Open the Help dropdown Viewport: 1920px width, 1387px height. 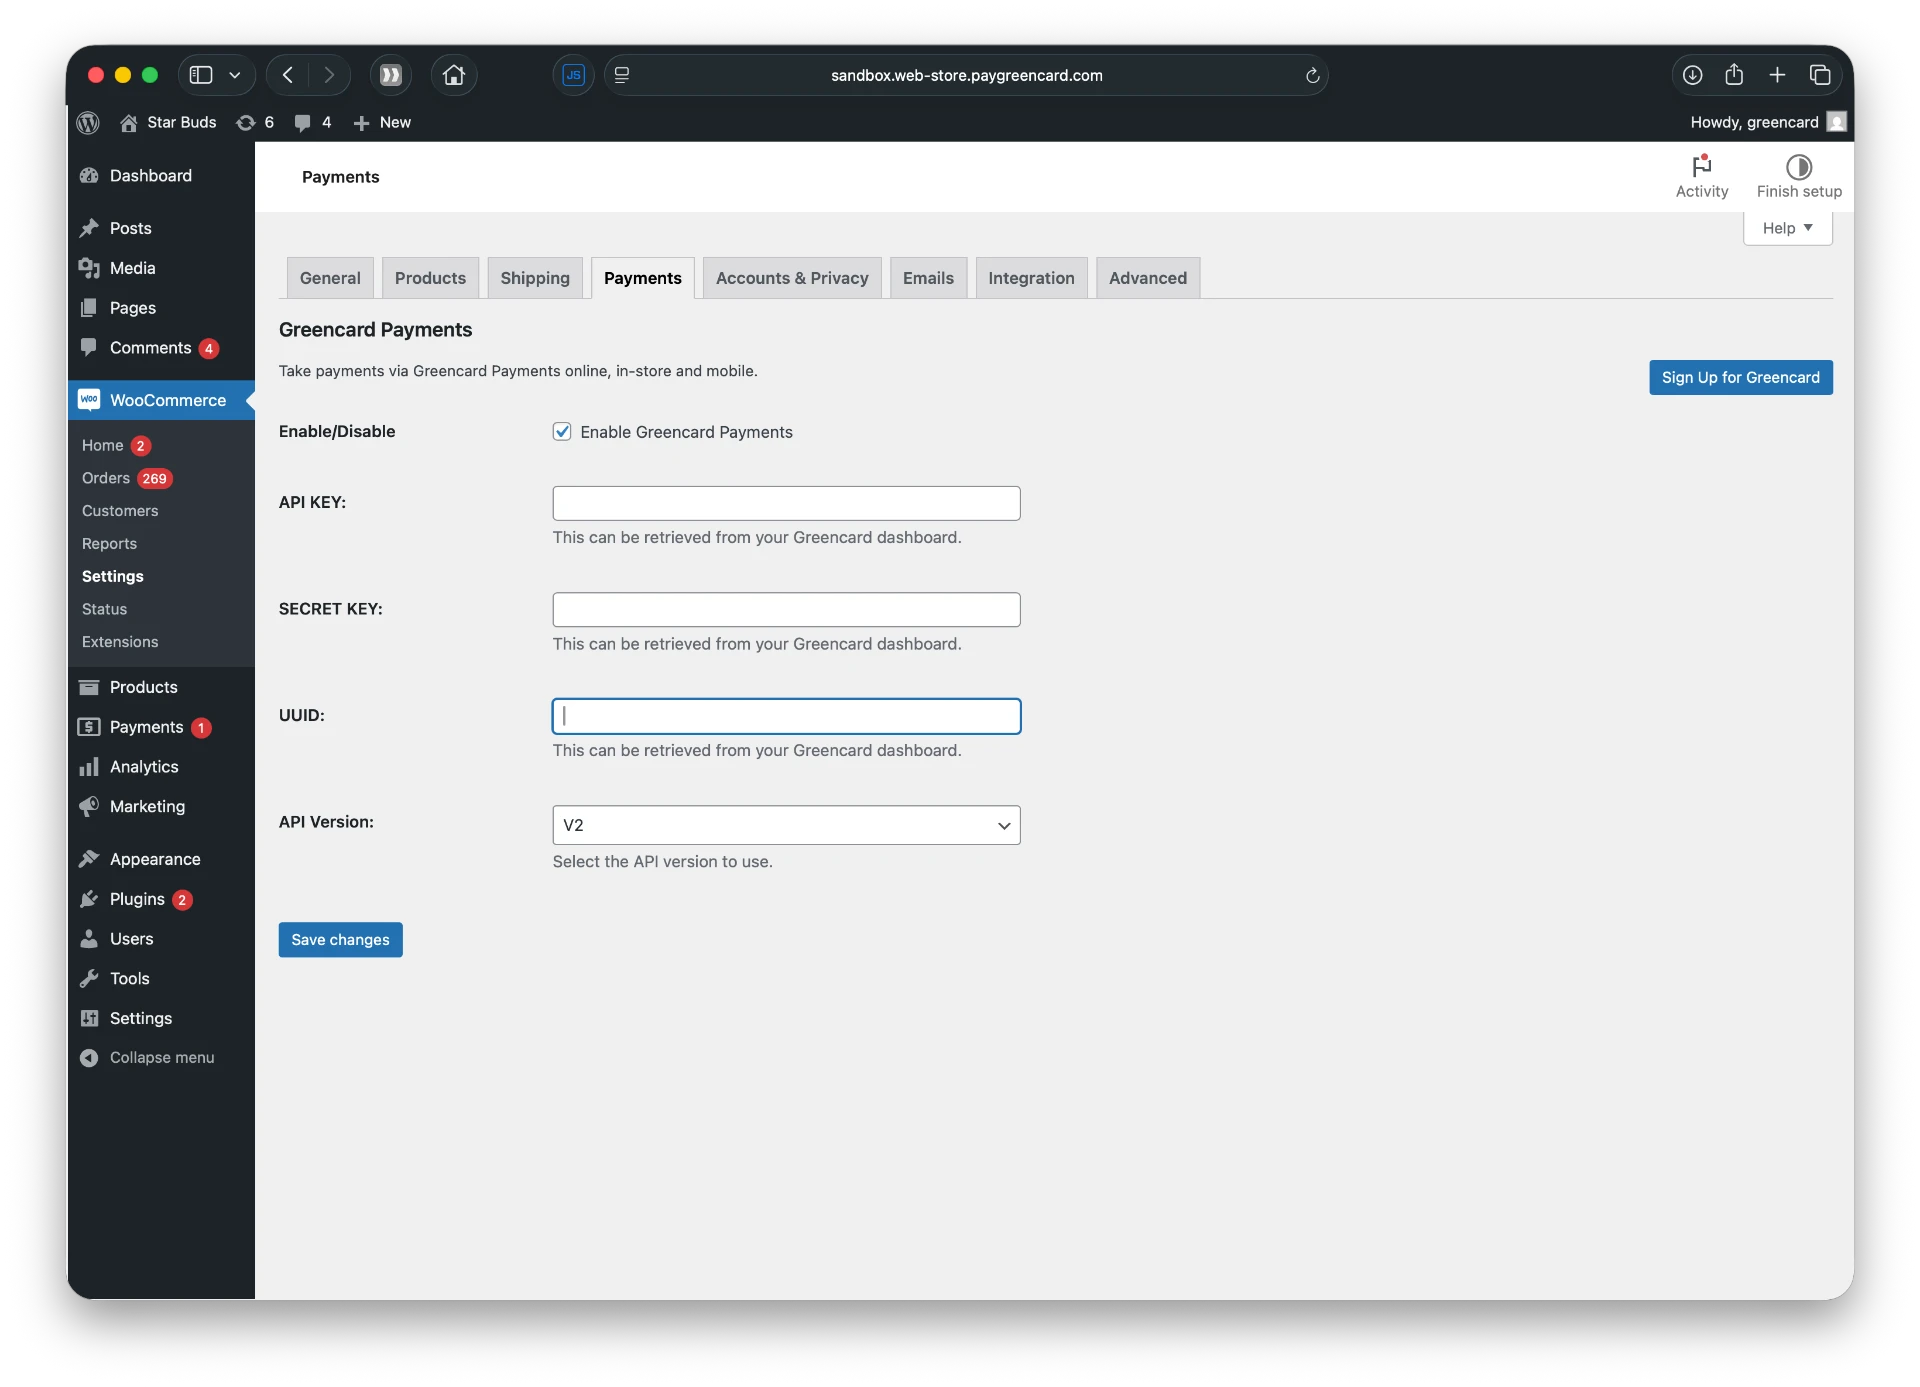click(1787, 228)
